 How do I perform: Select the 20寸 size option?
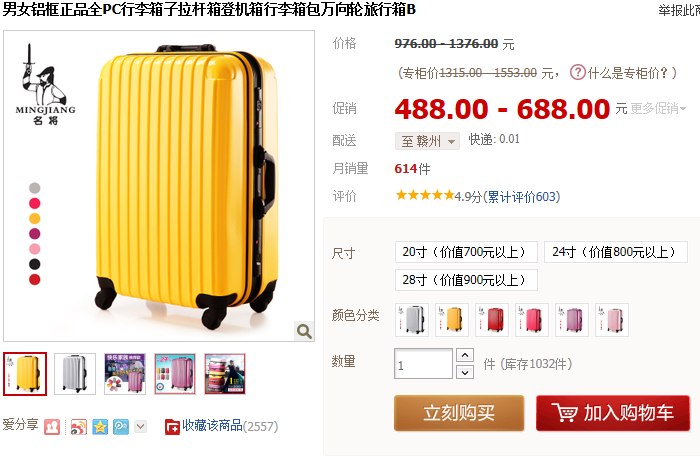click(x=466, y=252)
